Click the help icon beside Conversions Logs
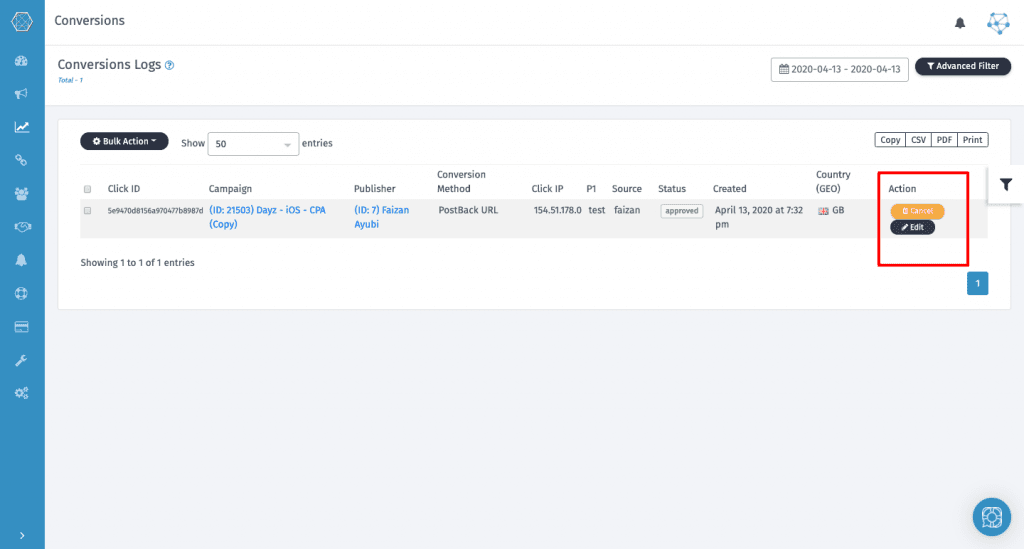 [170, 65]
